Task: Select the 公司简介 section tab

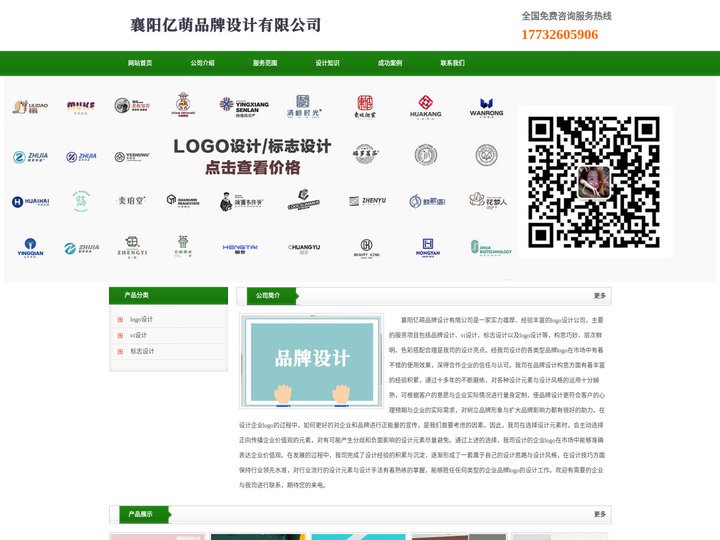Action: [x=271, y=296]
